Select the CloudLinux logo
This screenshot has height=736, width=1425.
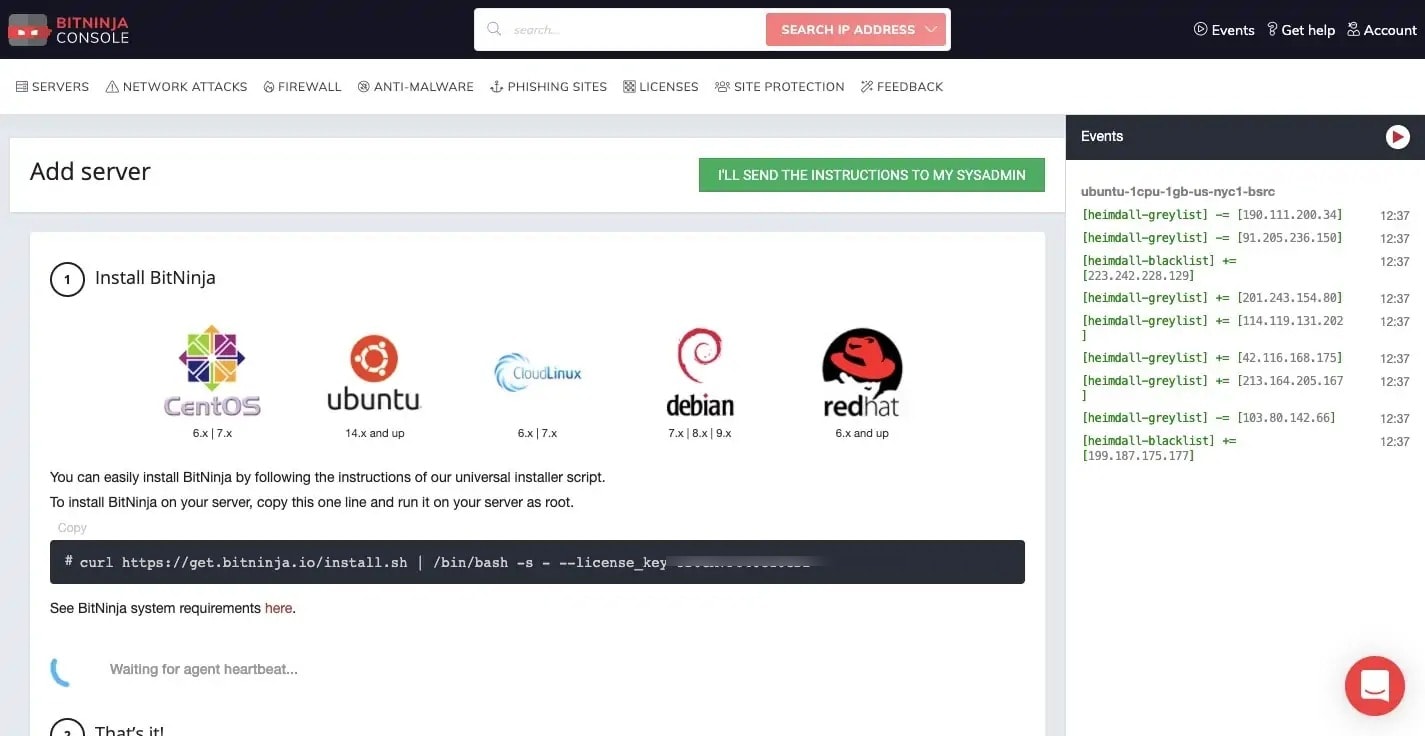(x=538, y=373)
